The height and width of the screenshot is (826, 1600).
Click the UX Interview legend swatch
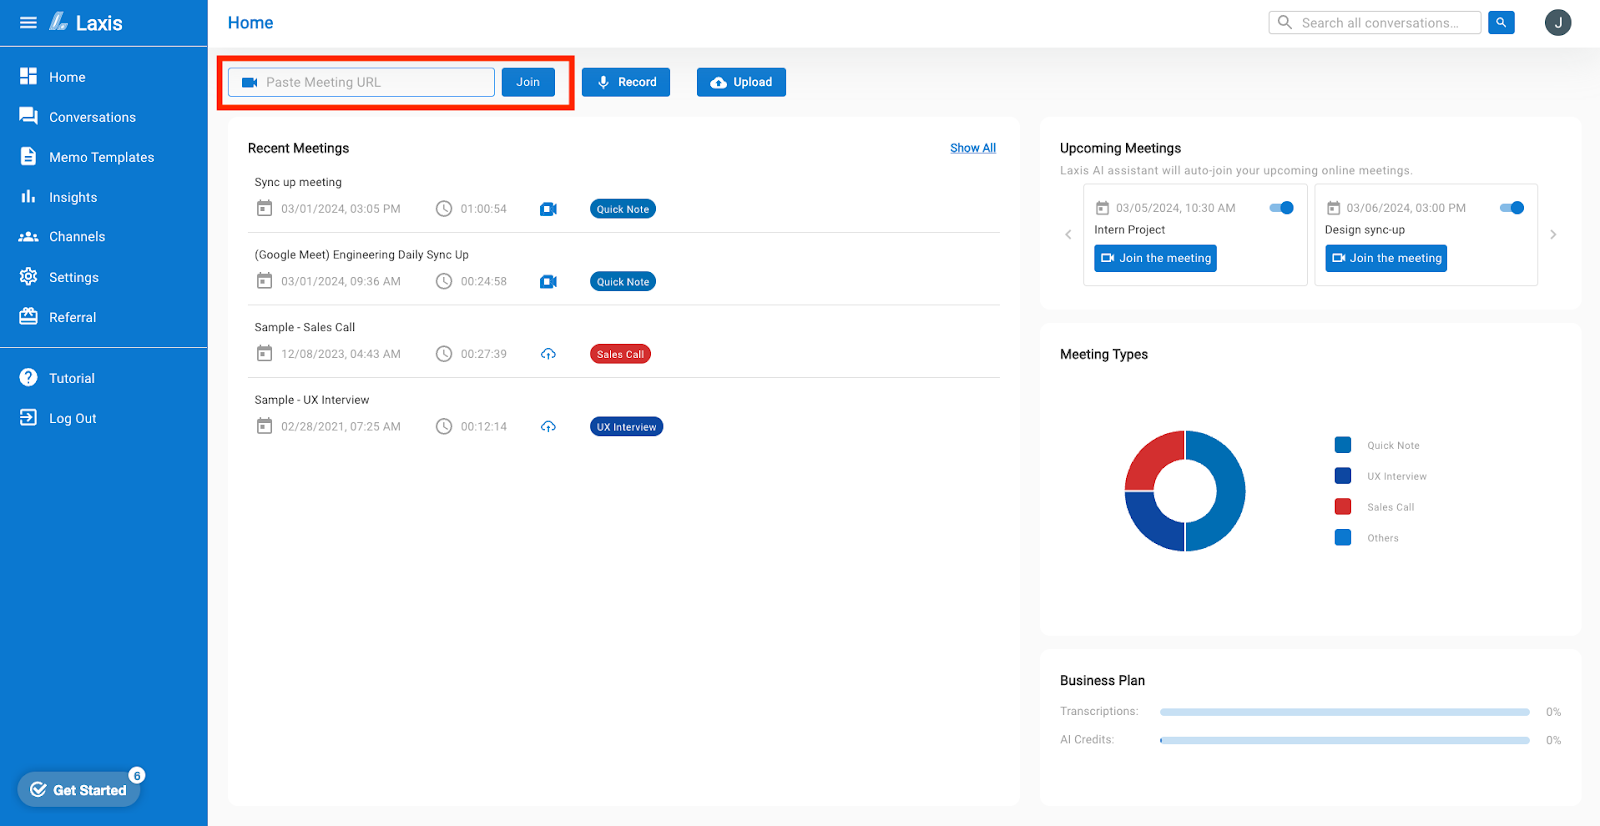coord(1343,476)
